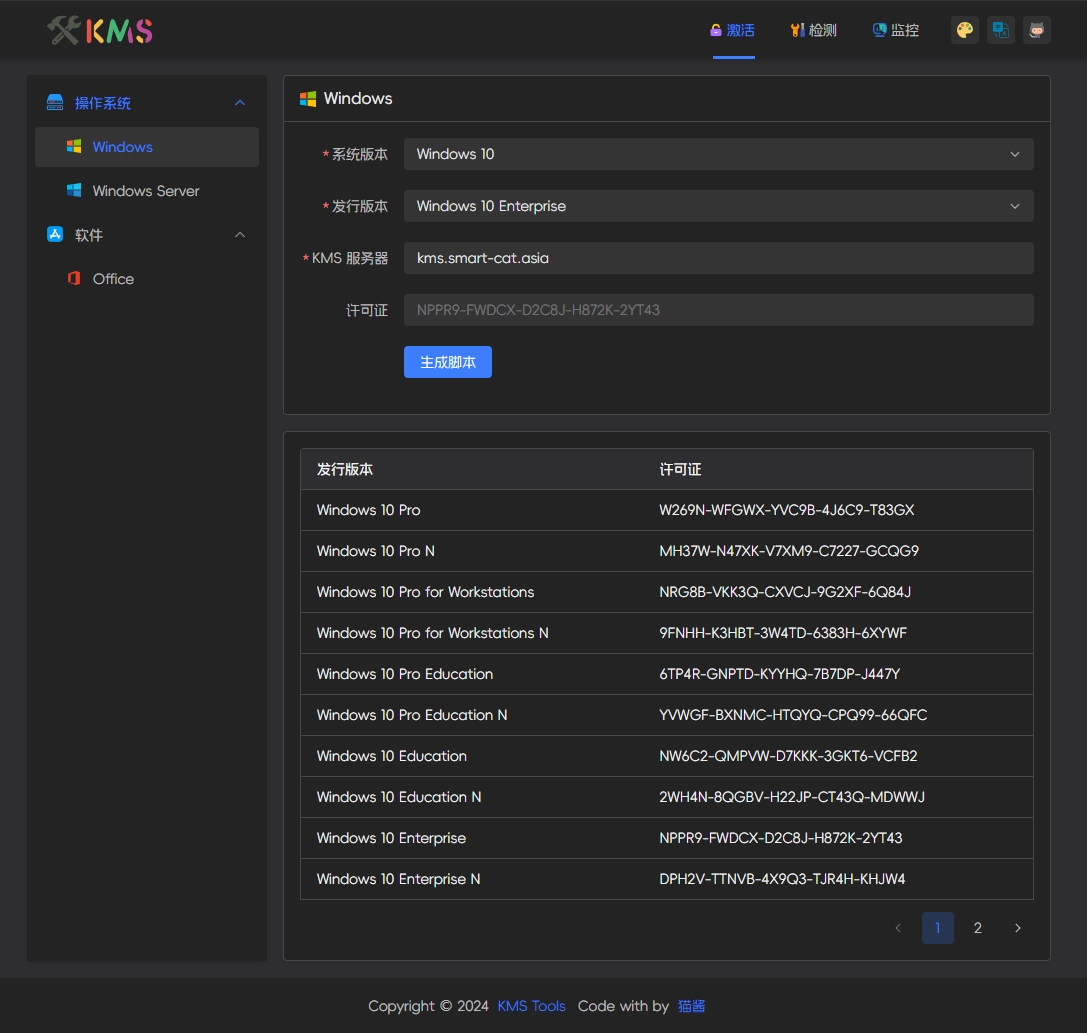Open the KMS Tools footer link
The width and height of the screenshot is (1087, 1033).
click(531, 1006)
